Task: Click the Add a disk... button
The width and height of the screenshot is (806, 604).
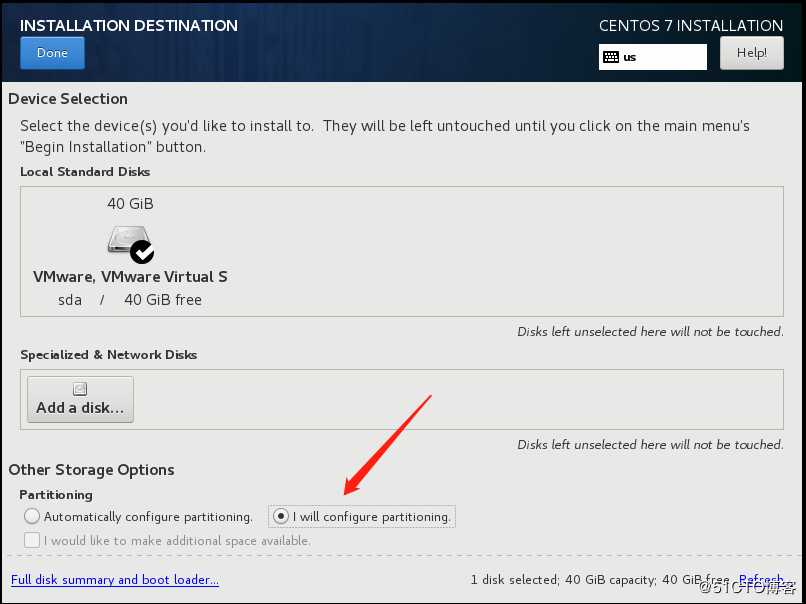Action: (x=80, y=399)
